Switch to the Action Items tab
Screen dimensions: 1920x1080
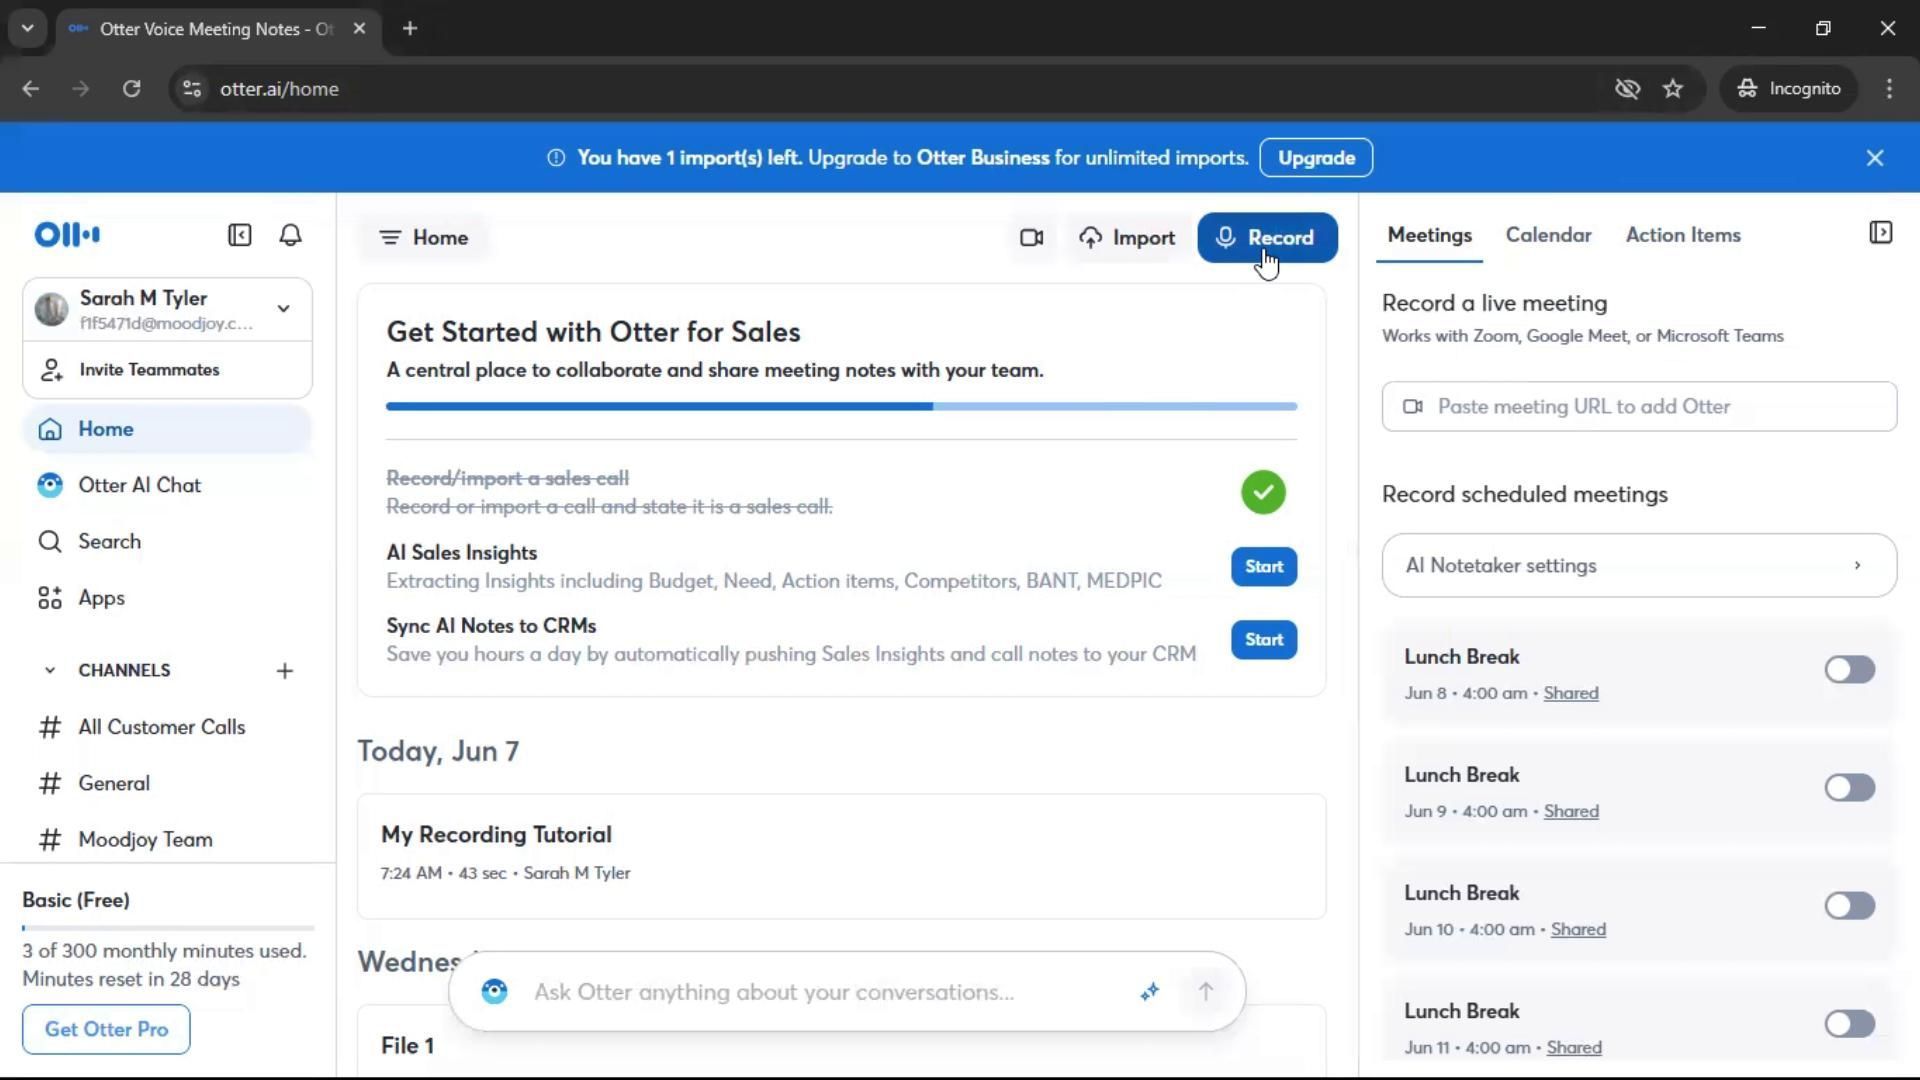(x=1682, y=235)
